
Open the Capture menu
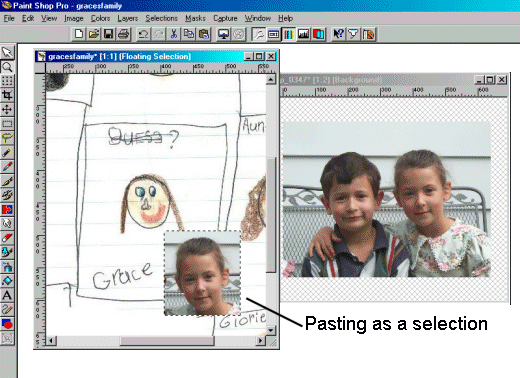[225, 18]
